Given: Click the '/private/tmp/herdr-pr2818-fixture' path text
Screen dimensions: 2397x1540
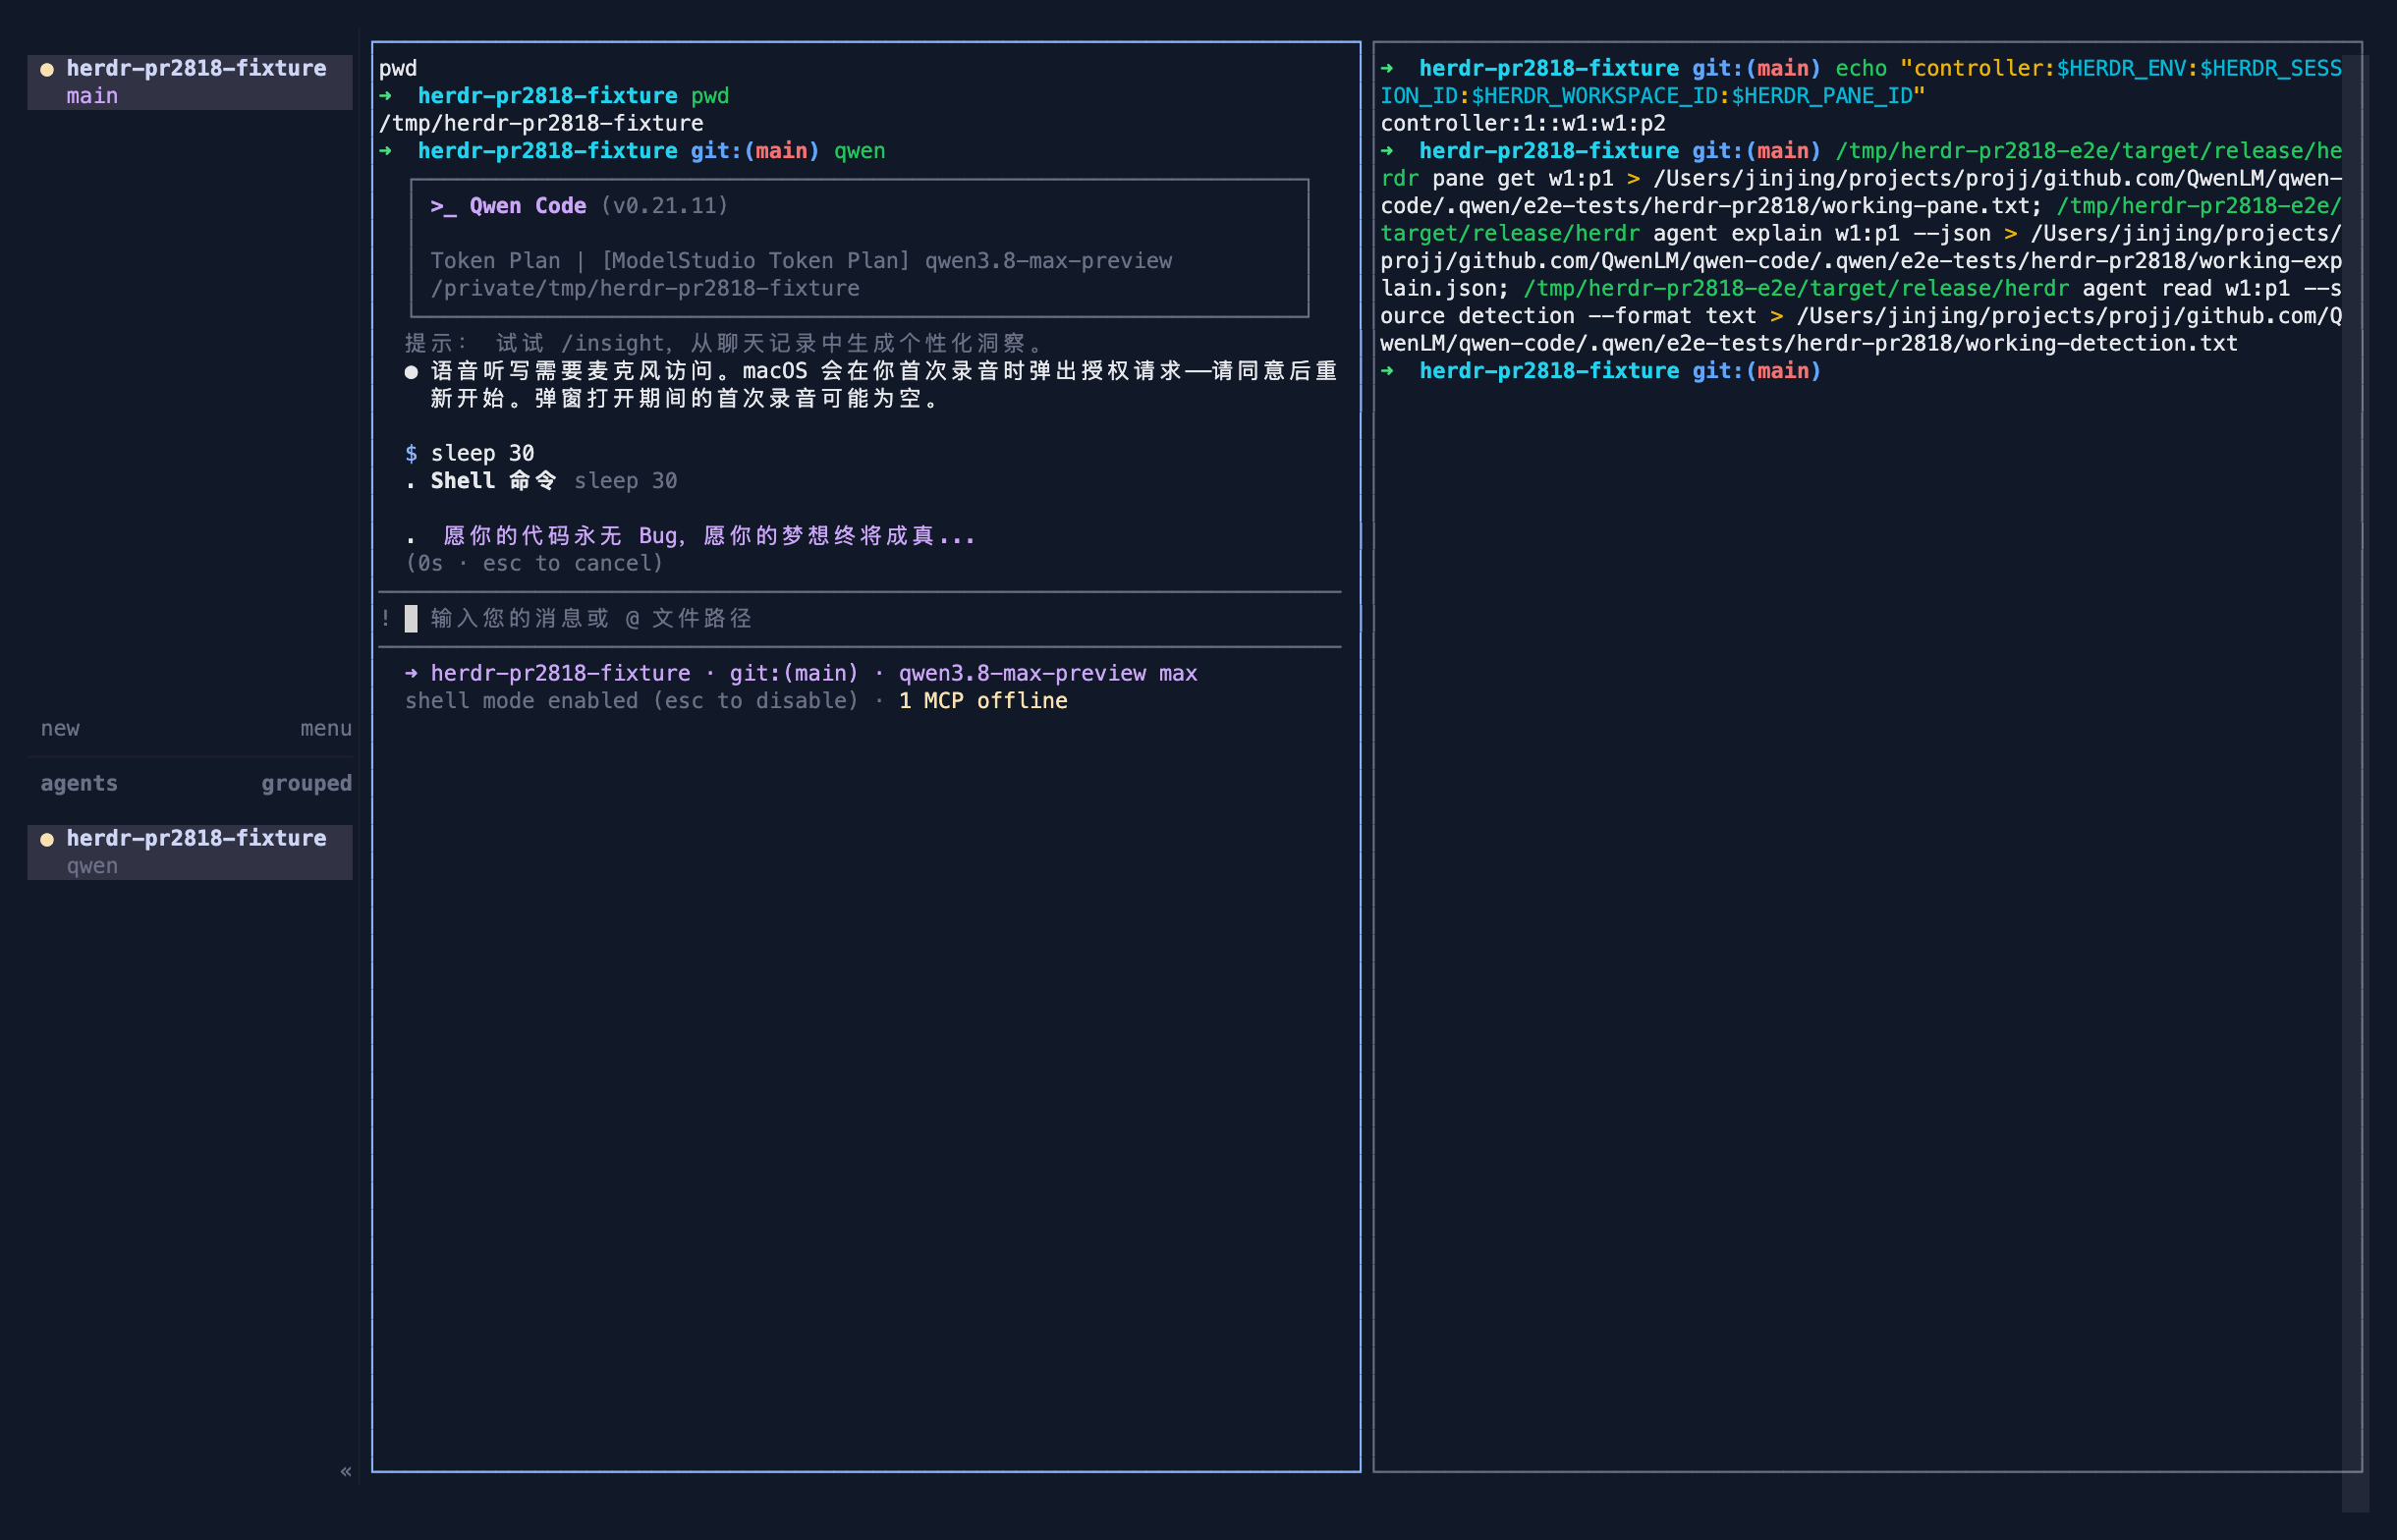Looking at the screenshot, I should point(645,289).
